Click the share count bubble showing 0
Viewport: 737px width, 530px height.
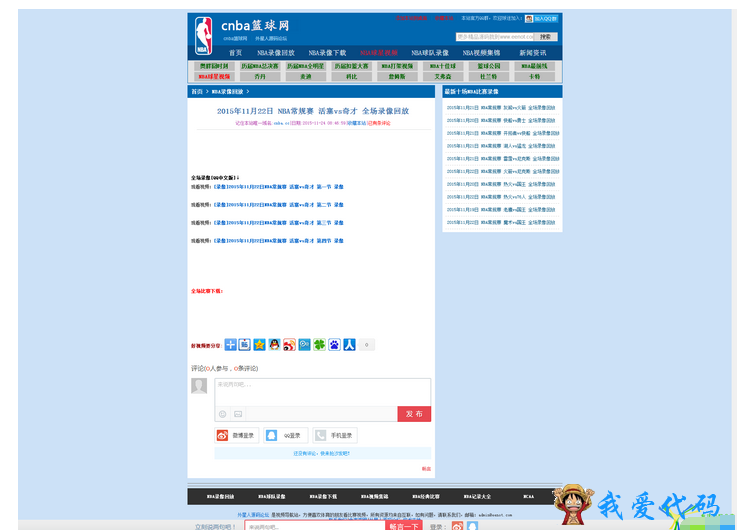[x=367, y=345]
